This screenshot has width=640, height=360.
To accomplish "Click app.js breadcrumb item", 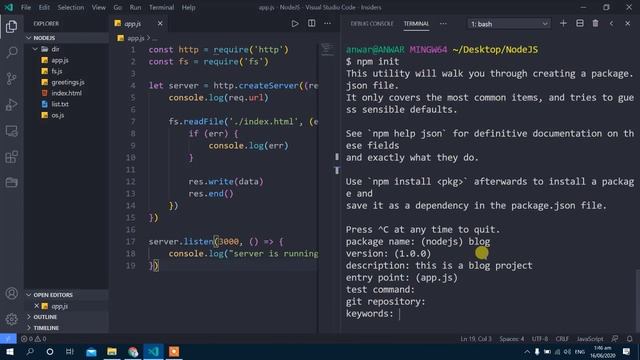I will [135, 38].
